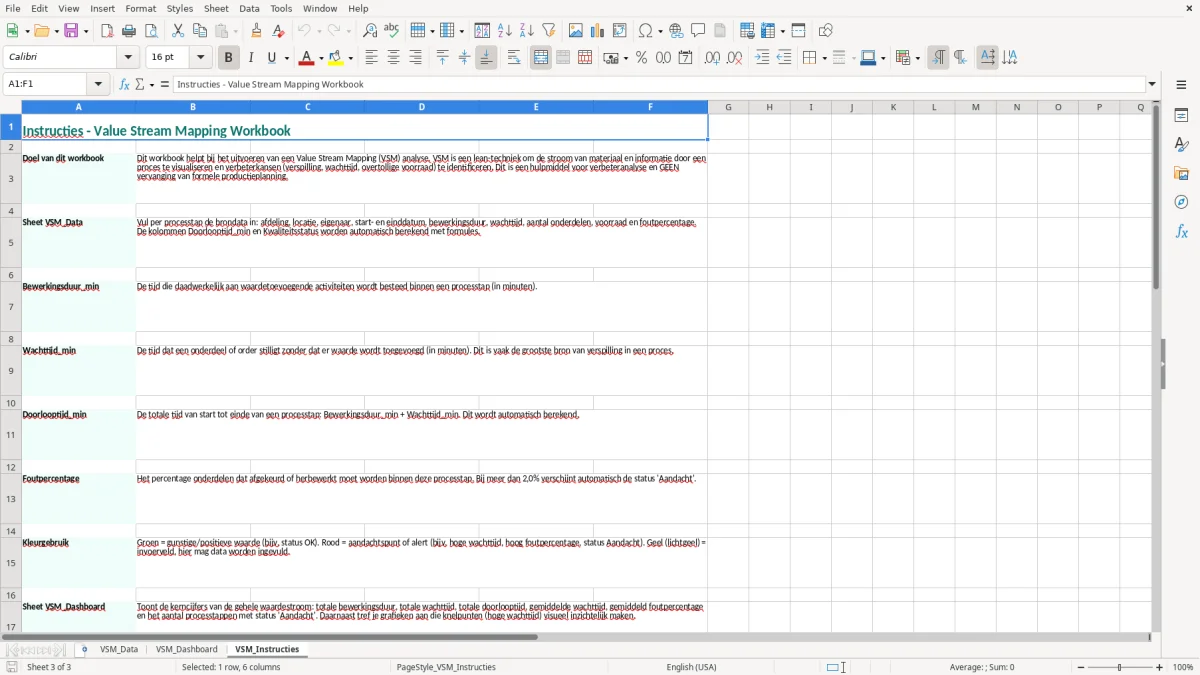The height and width of the screenshot is (675, 1200).
Task: Click the 100% zoom level indicator
Action: click(x=1183, y=667)
